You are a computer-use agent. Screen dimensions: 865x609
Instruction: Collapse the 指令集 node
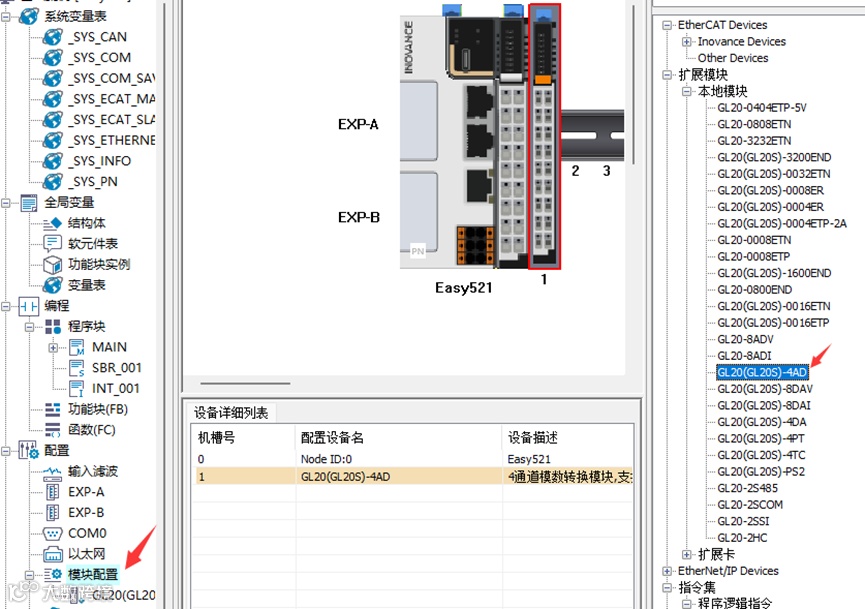(x=667, y=587)
